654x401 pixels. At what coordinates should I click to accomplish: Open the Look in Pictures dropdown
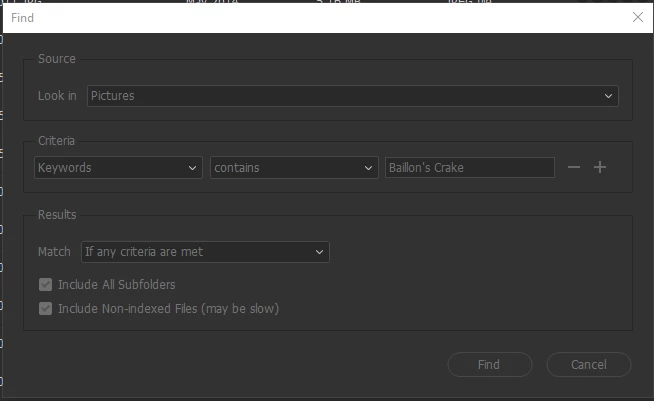pyautogui.click(x=352, y=96)
